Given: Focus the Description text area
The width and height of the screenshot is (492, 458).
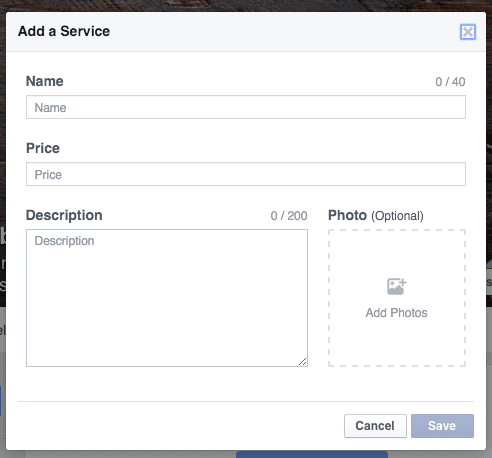Looking at the screenshot, I should tap(167, 298).
